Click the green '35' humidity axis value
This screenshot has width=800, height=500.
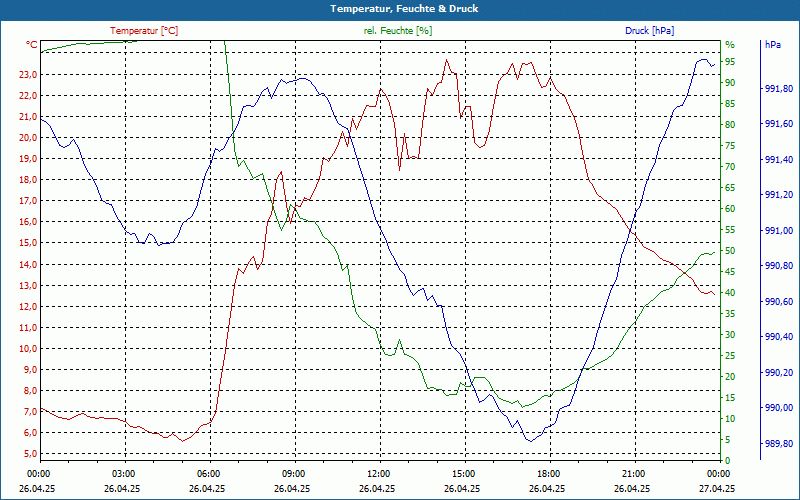click(x=730, y=314)
